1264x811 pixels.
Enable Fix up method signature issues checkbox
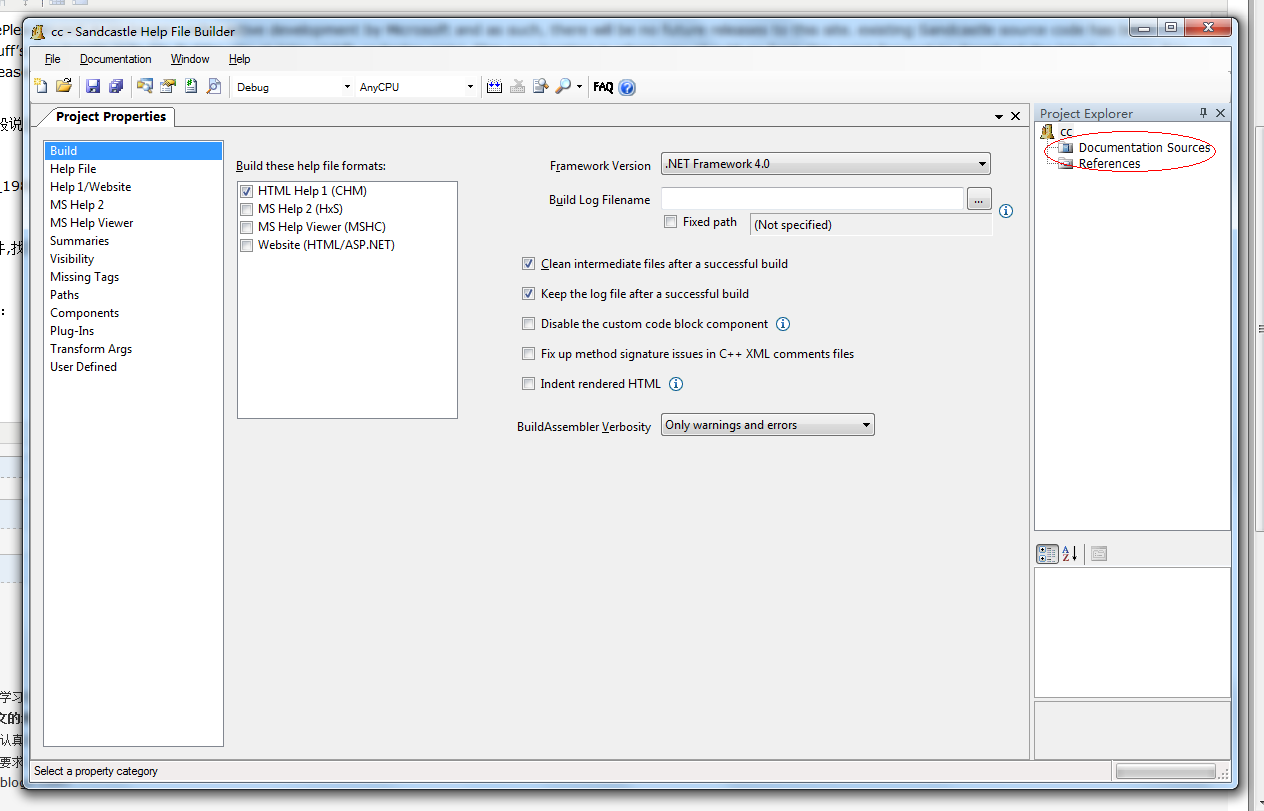[528, 354]
